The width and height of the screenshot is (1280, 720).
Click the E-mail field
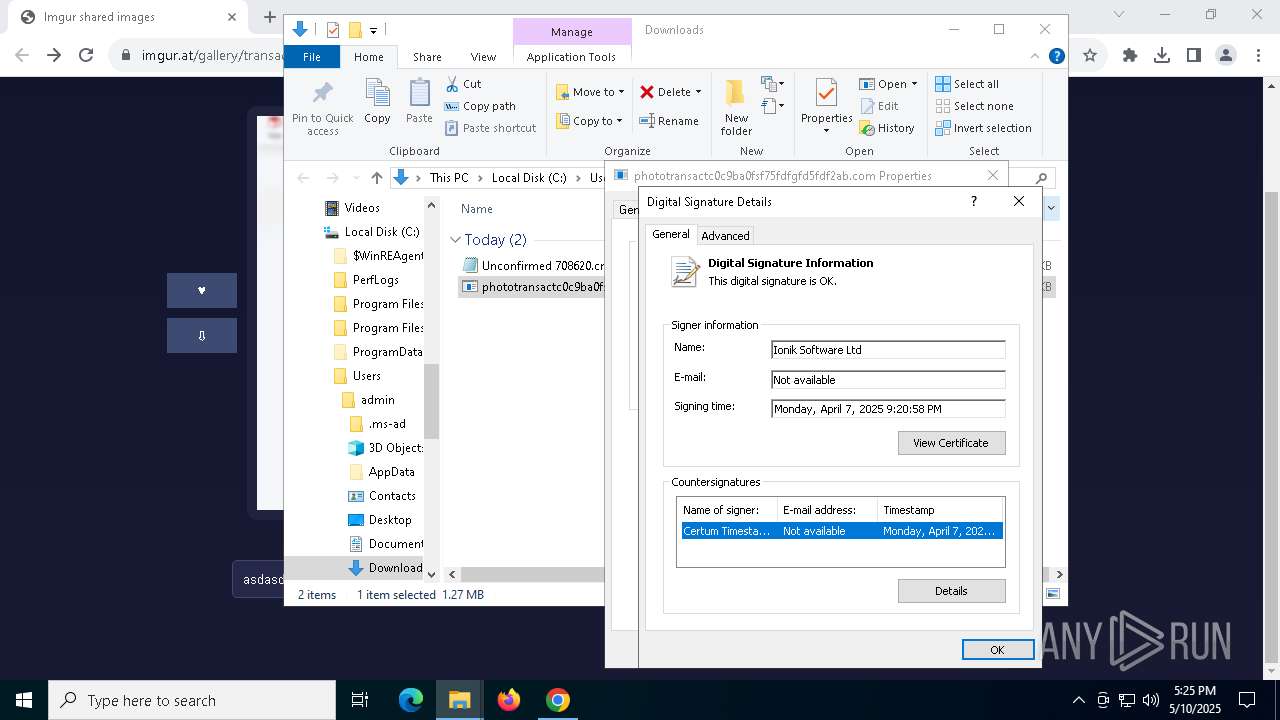888,380
